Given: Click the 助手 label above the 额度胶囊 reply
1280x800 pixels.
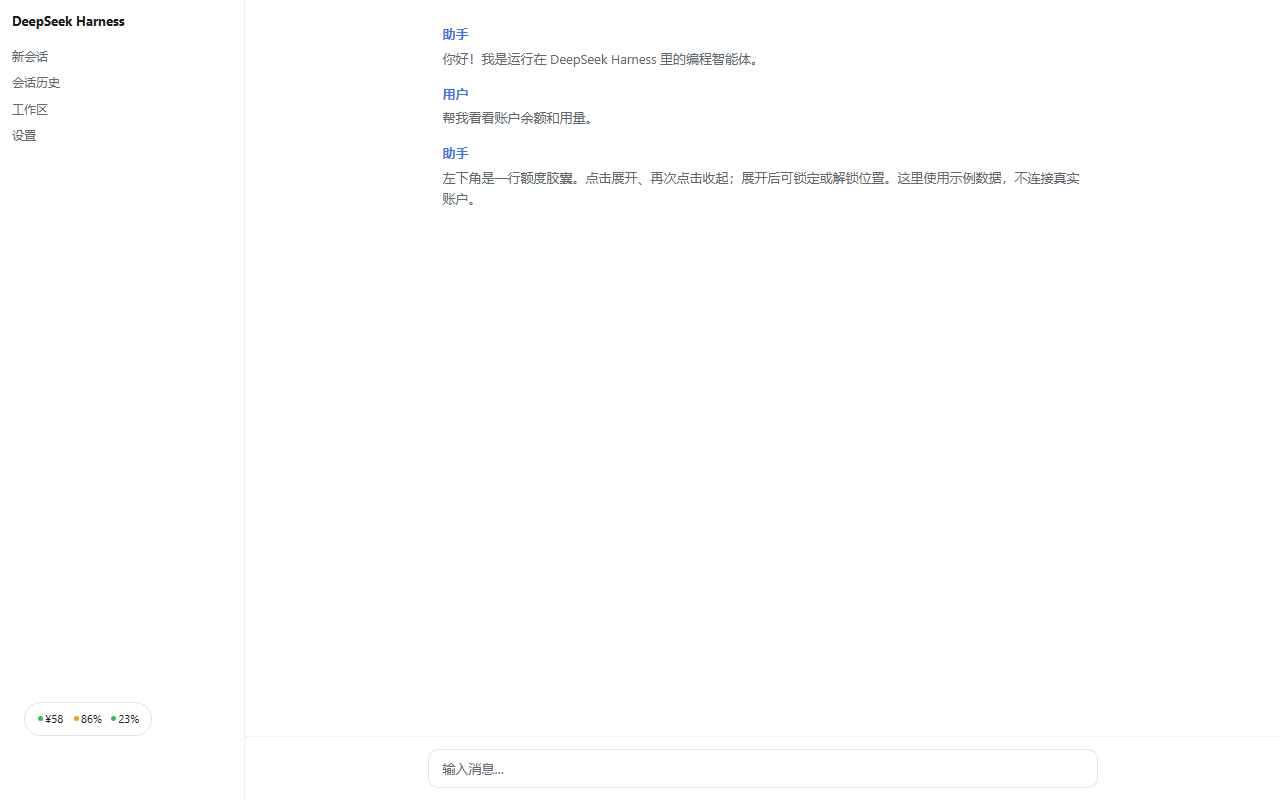Looking at the screenshot, I should click(x=455, y=154).
